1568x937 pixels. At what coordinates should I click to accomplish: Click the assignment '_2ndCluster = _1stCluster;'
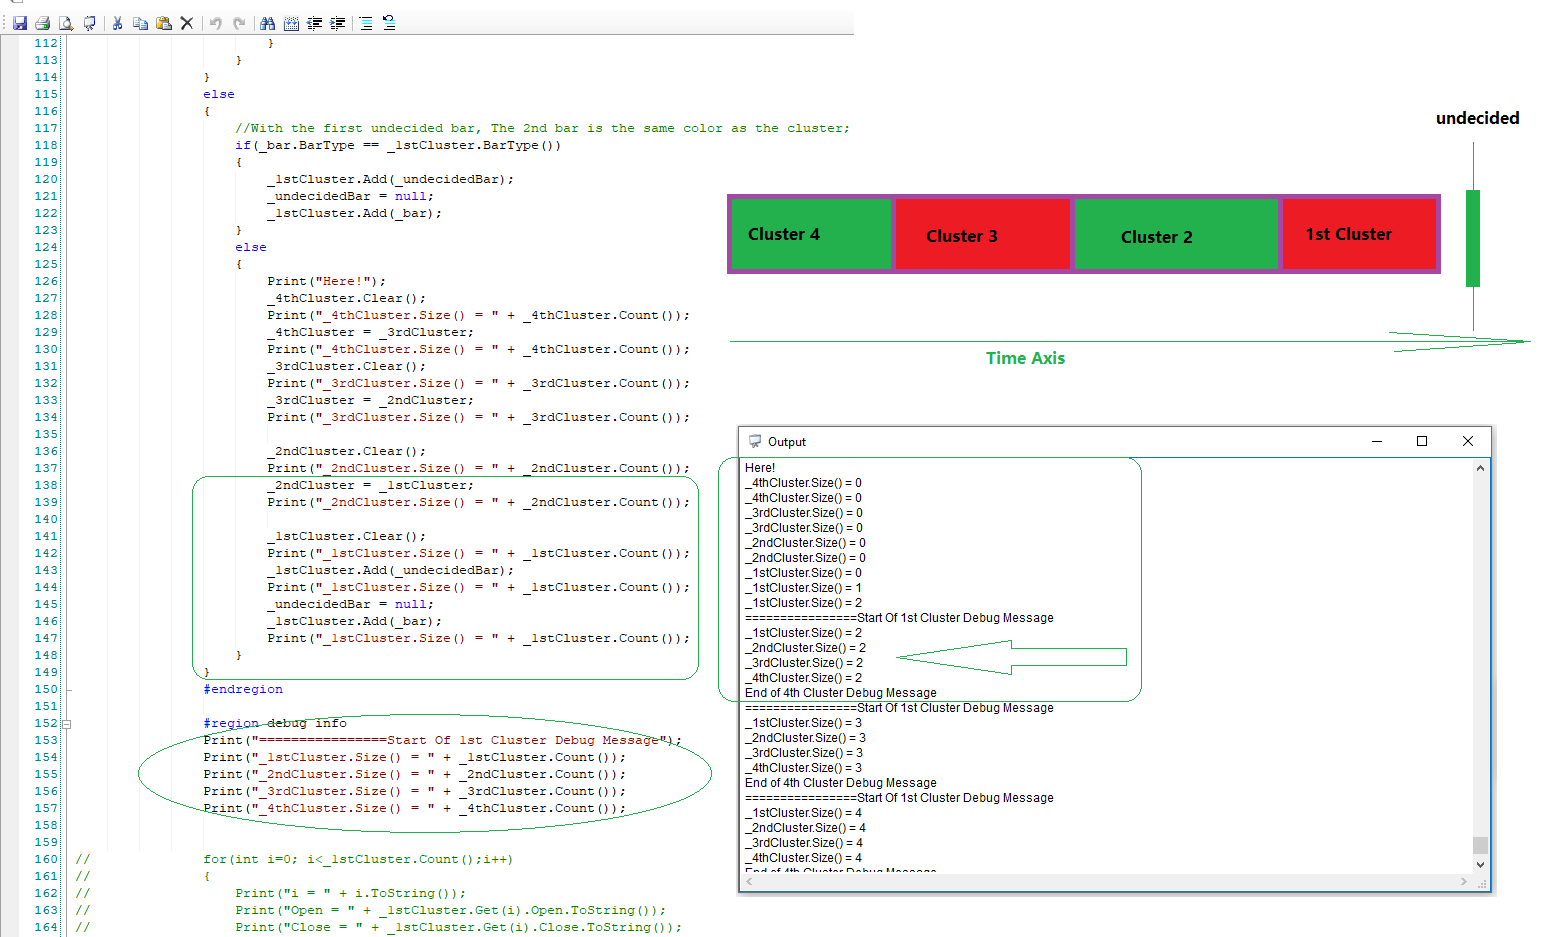pos(370,485)
